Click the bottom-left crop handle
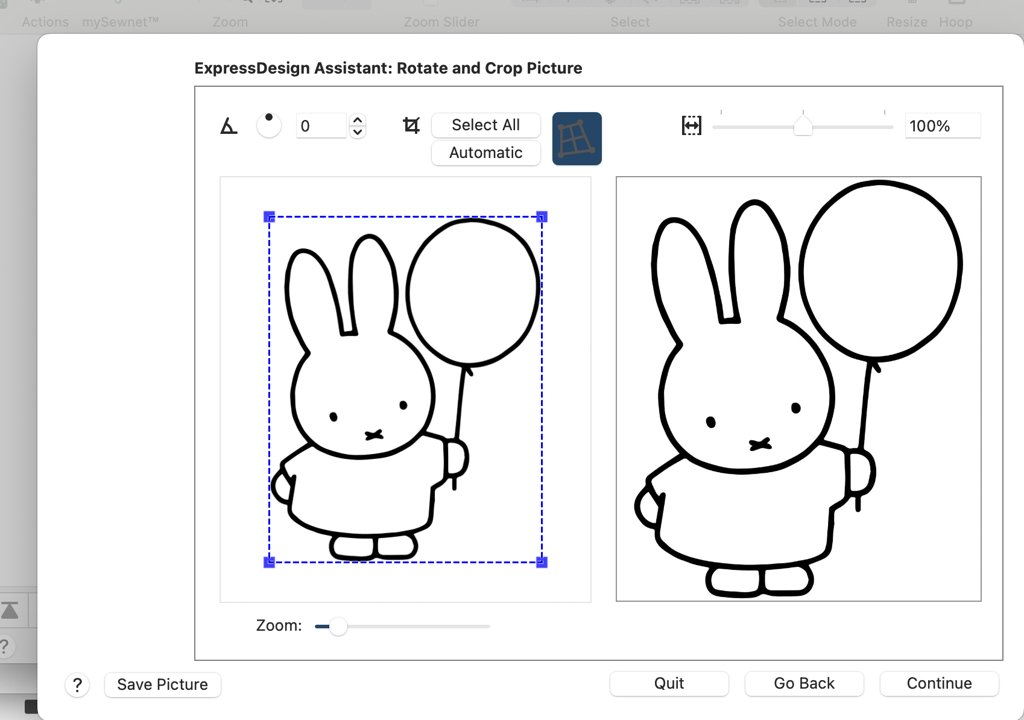 269,562
